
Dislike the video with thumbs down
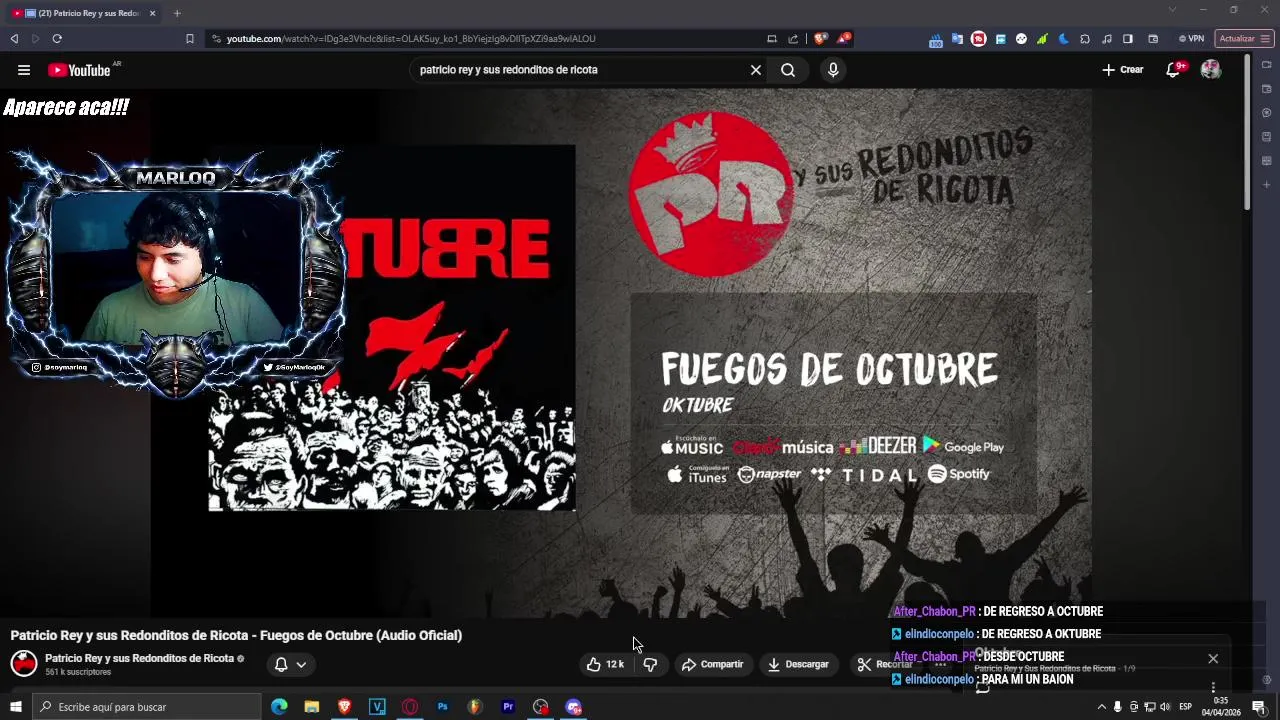point(650,664)
